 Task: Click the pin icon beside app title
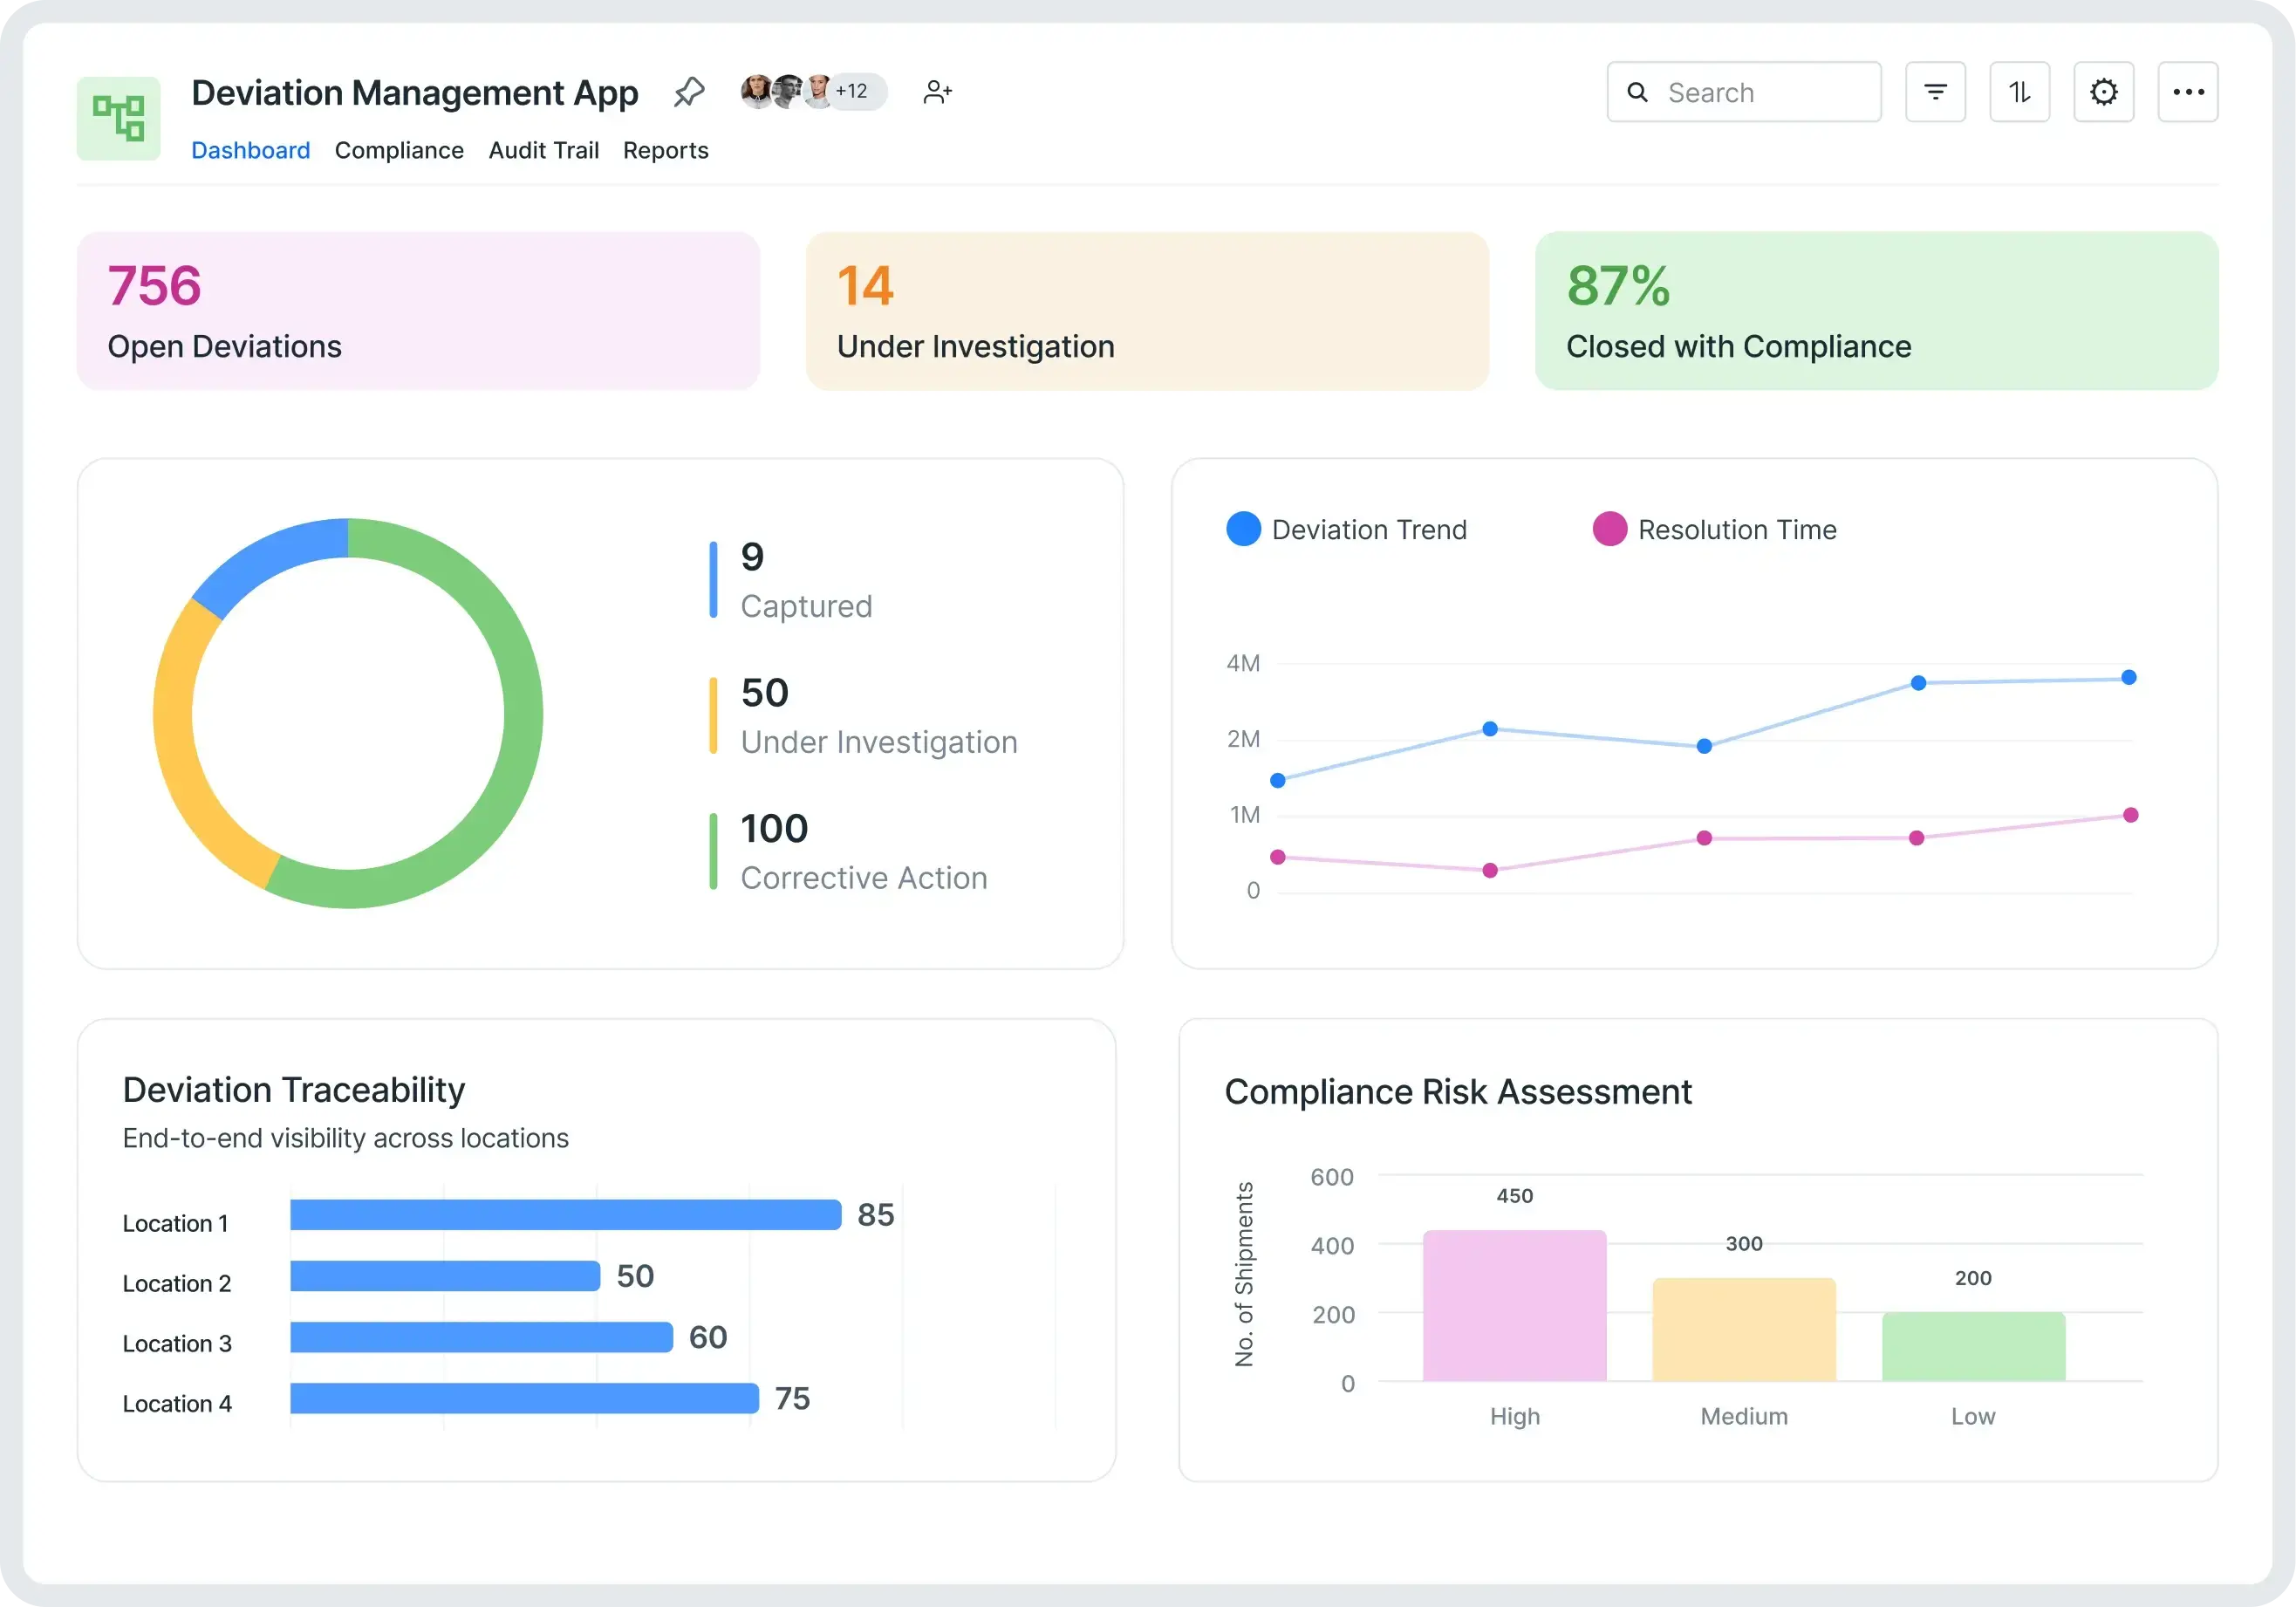coord(689,92)
